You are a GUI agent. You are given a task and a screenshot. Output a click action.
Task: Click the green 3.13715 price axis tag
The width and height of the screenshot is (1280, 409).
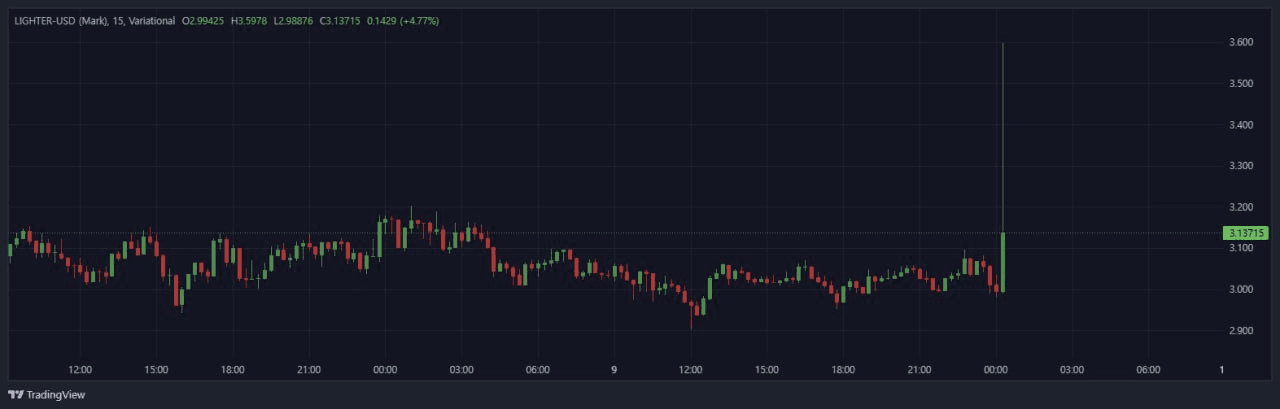1246,233
